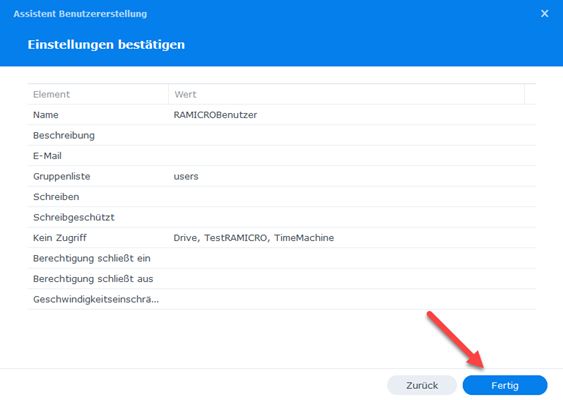
Task: Select the Schreibgeschützt row
Action: coord(282,217)
